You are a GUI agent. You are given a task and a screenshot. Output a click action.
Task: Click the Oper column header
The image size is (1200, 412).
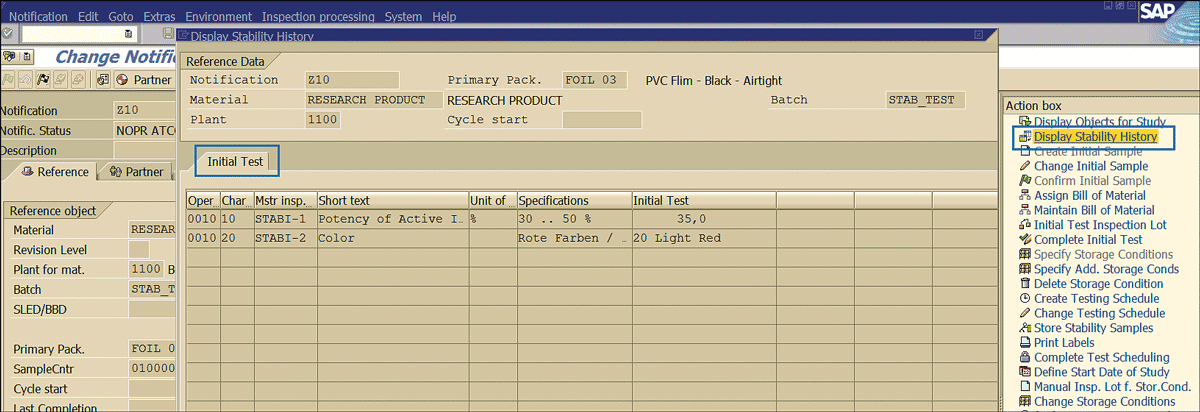coord(202,201)
